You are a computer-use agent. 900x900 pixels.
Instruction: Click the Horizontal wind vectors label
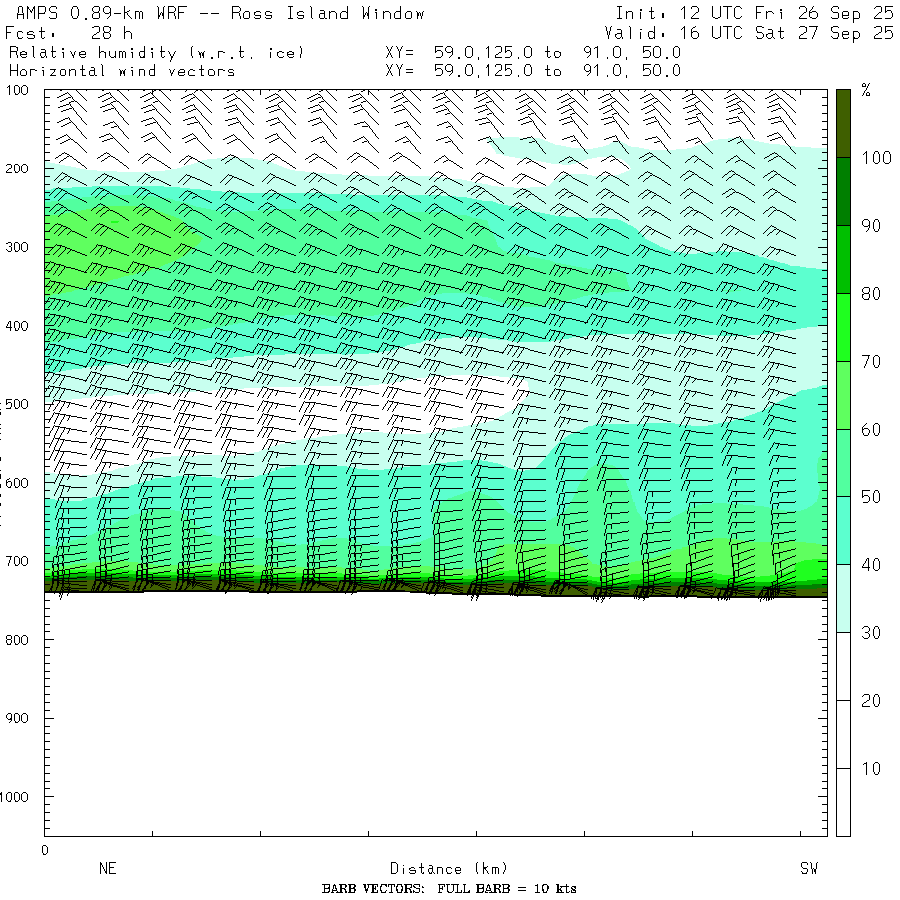pyautogui.click(x=122, y=71)
